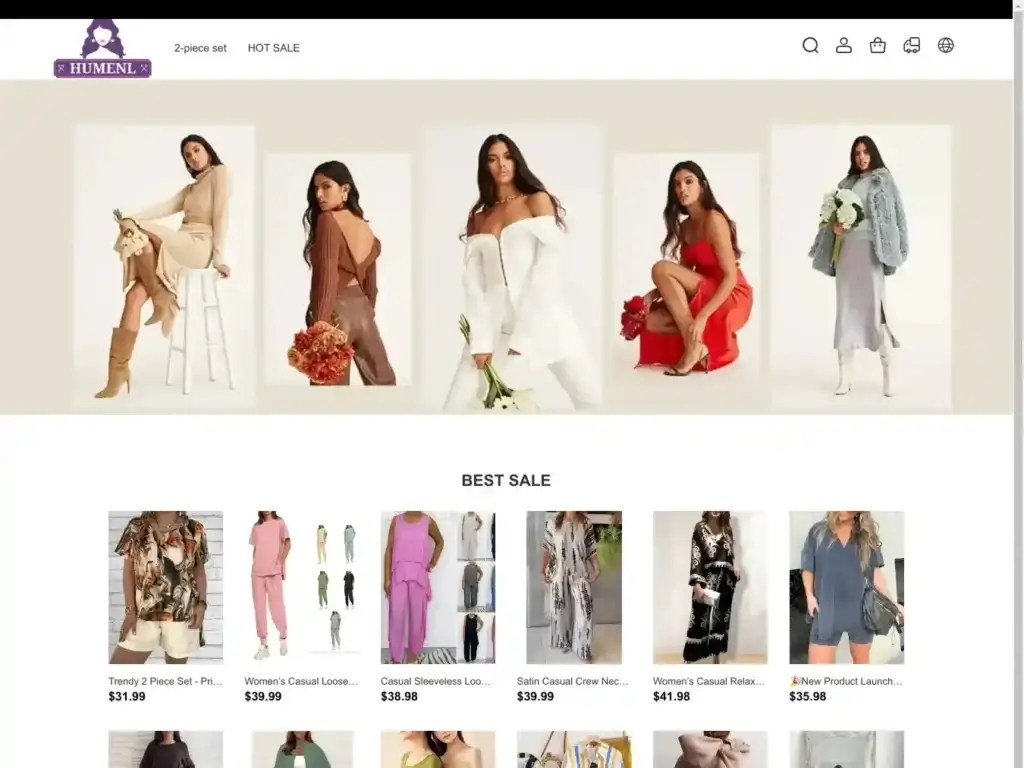This screenshot has height=768, width=1024.
Task: Open the search icon
Action: [x=810, y=46]
